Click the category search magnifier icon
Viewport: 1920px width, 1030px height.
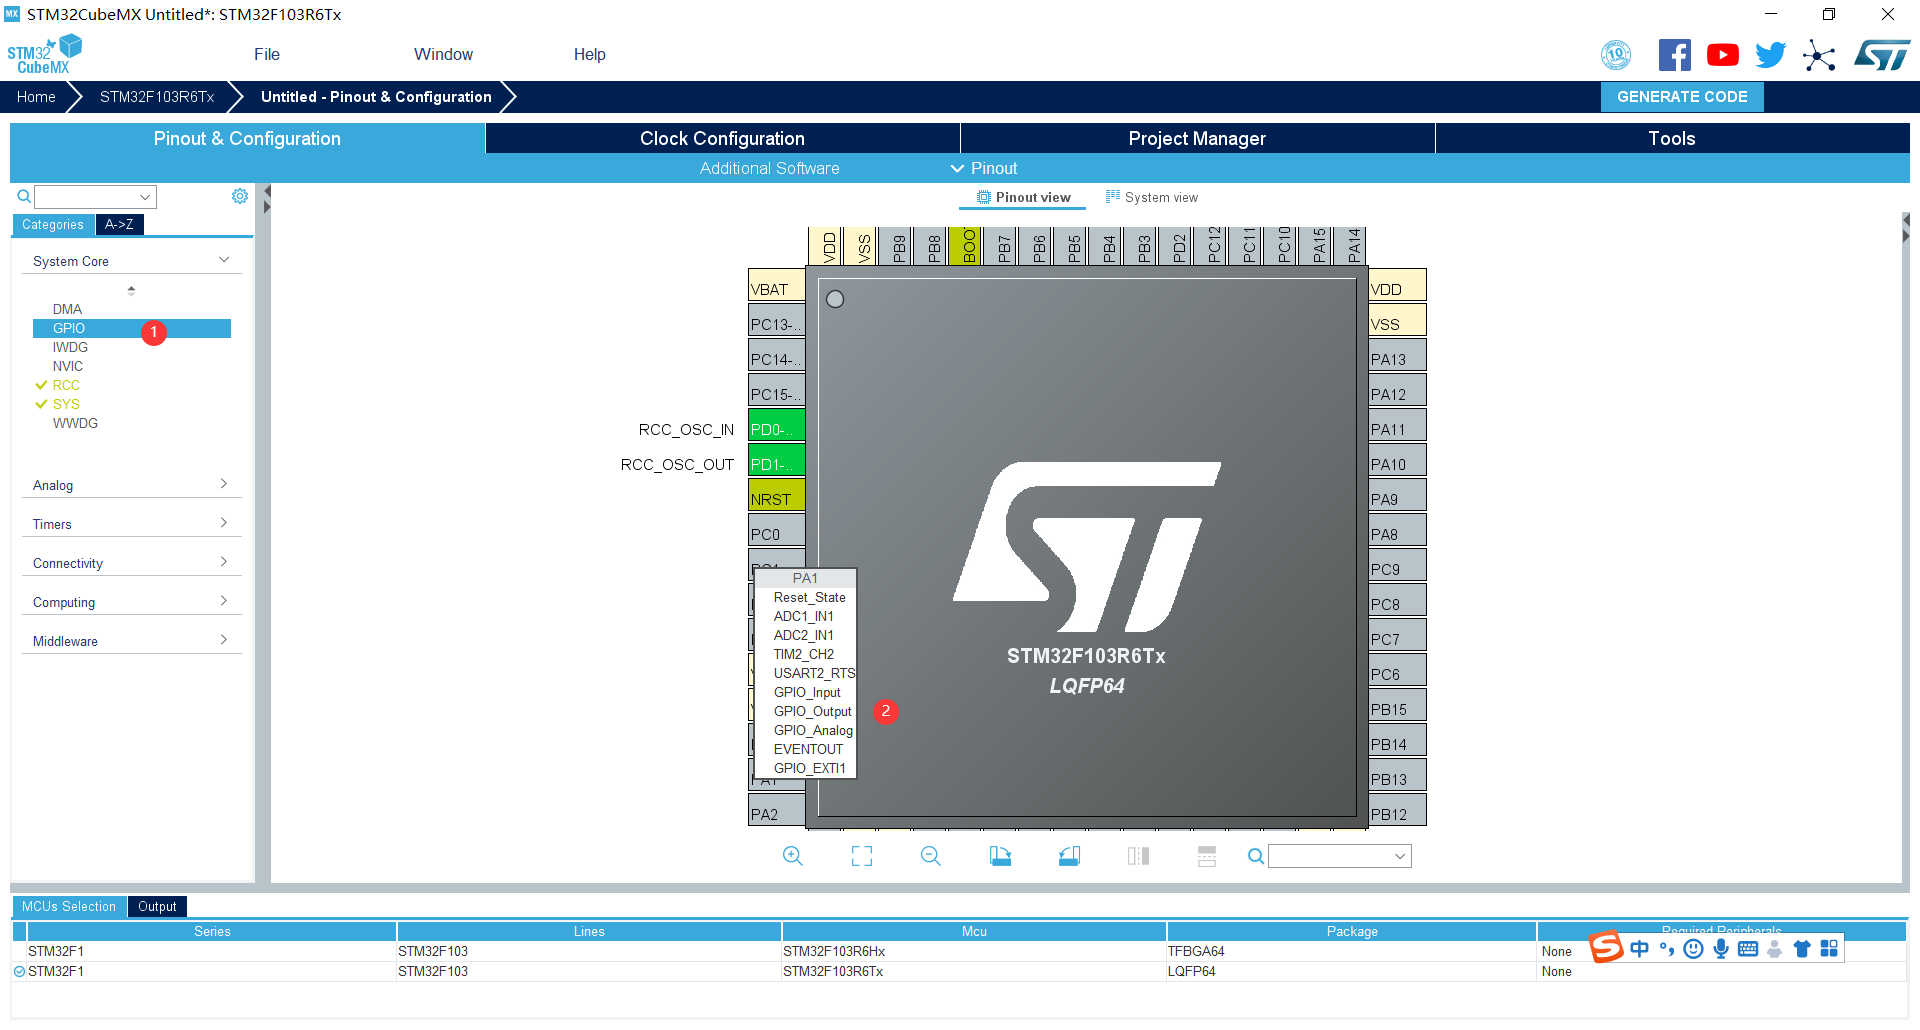click(x=24, y=197)
